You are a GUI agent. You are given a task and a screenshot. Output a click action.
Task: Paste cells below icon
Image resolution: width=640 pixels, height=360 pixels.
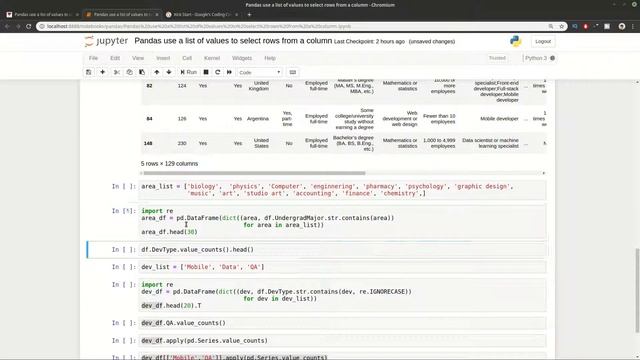(142, 72)
